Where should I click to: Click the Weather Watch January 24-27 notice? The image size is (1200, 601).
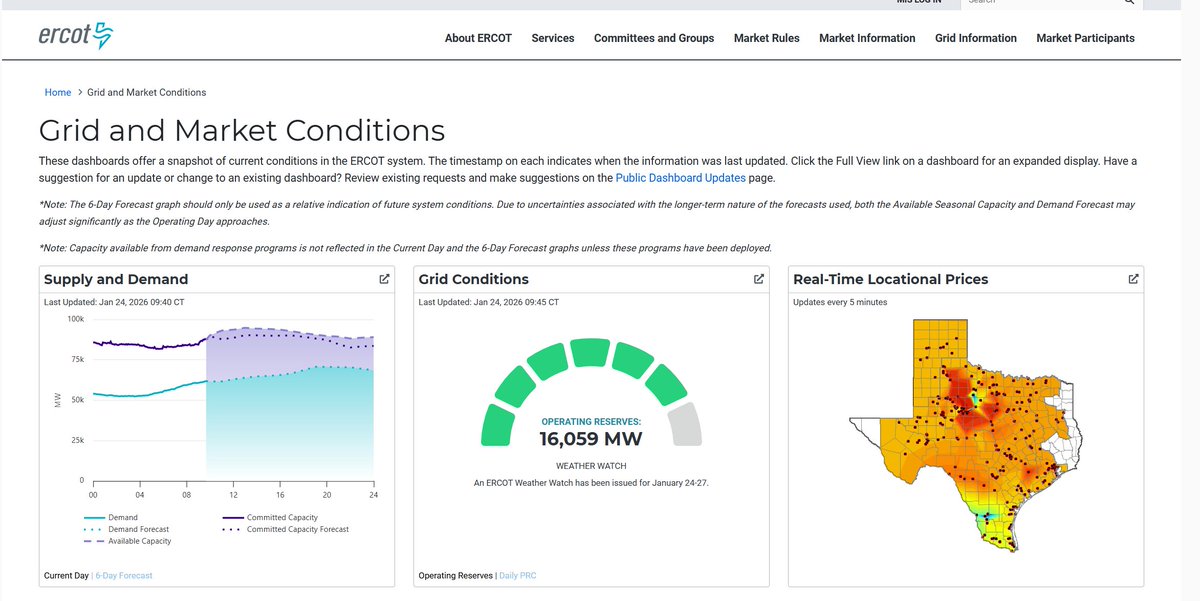point(591,482)
